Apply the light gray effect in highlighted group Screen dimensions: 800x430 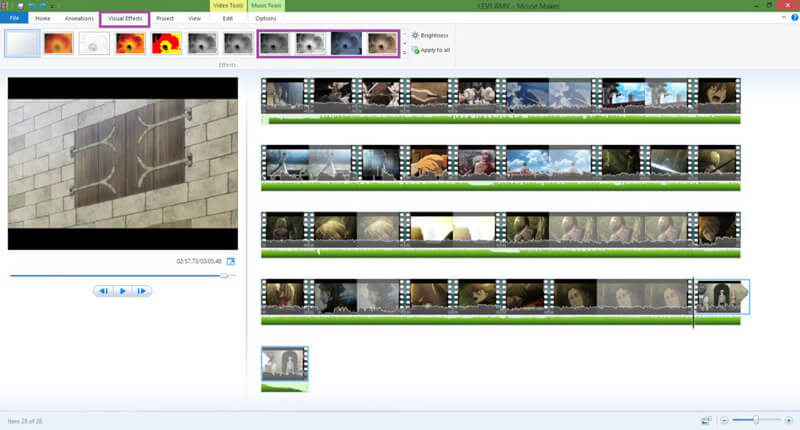click(x=310, y=43)
